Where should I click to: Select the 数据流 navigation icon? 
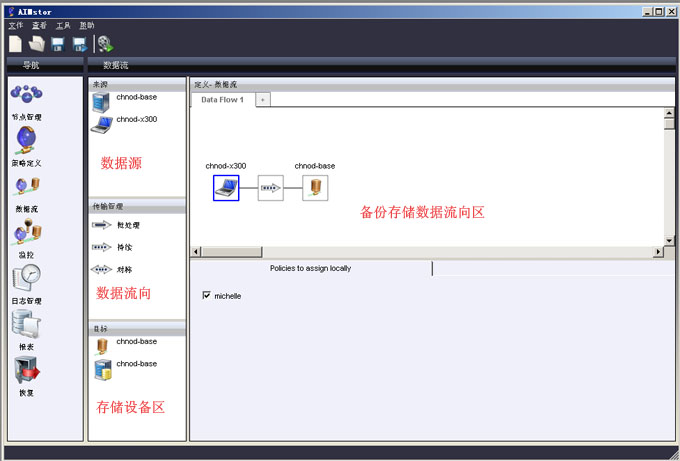pos(26,187)
